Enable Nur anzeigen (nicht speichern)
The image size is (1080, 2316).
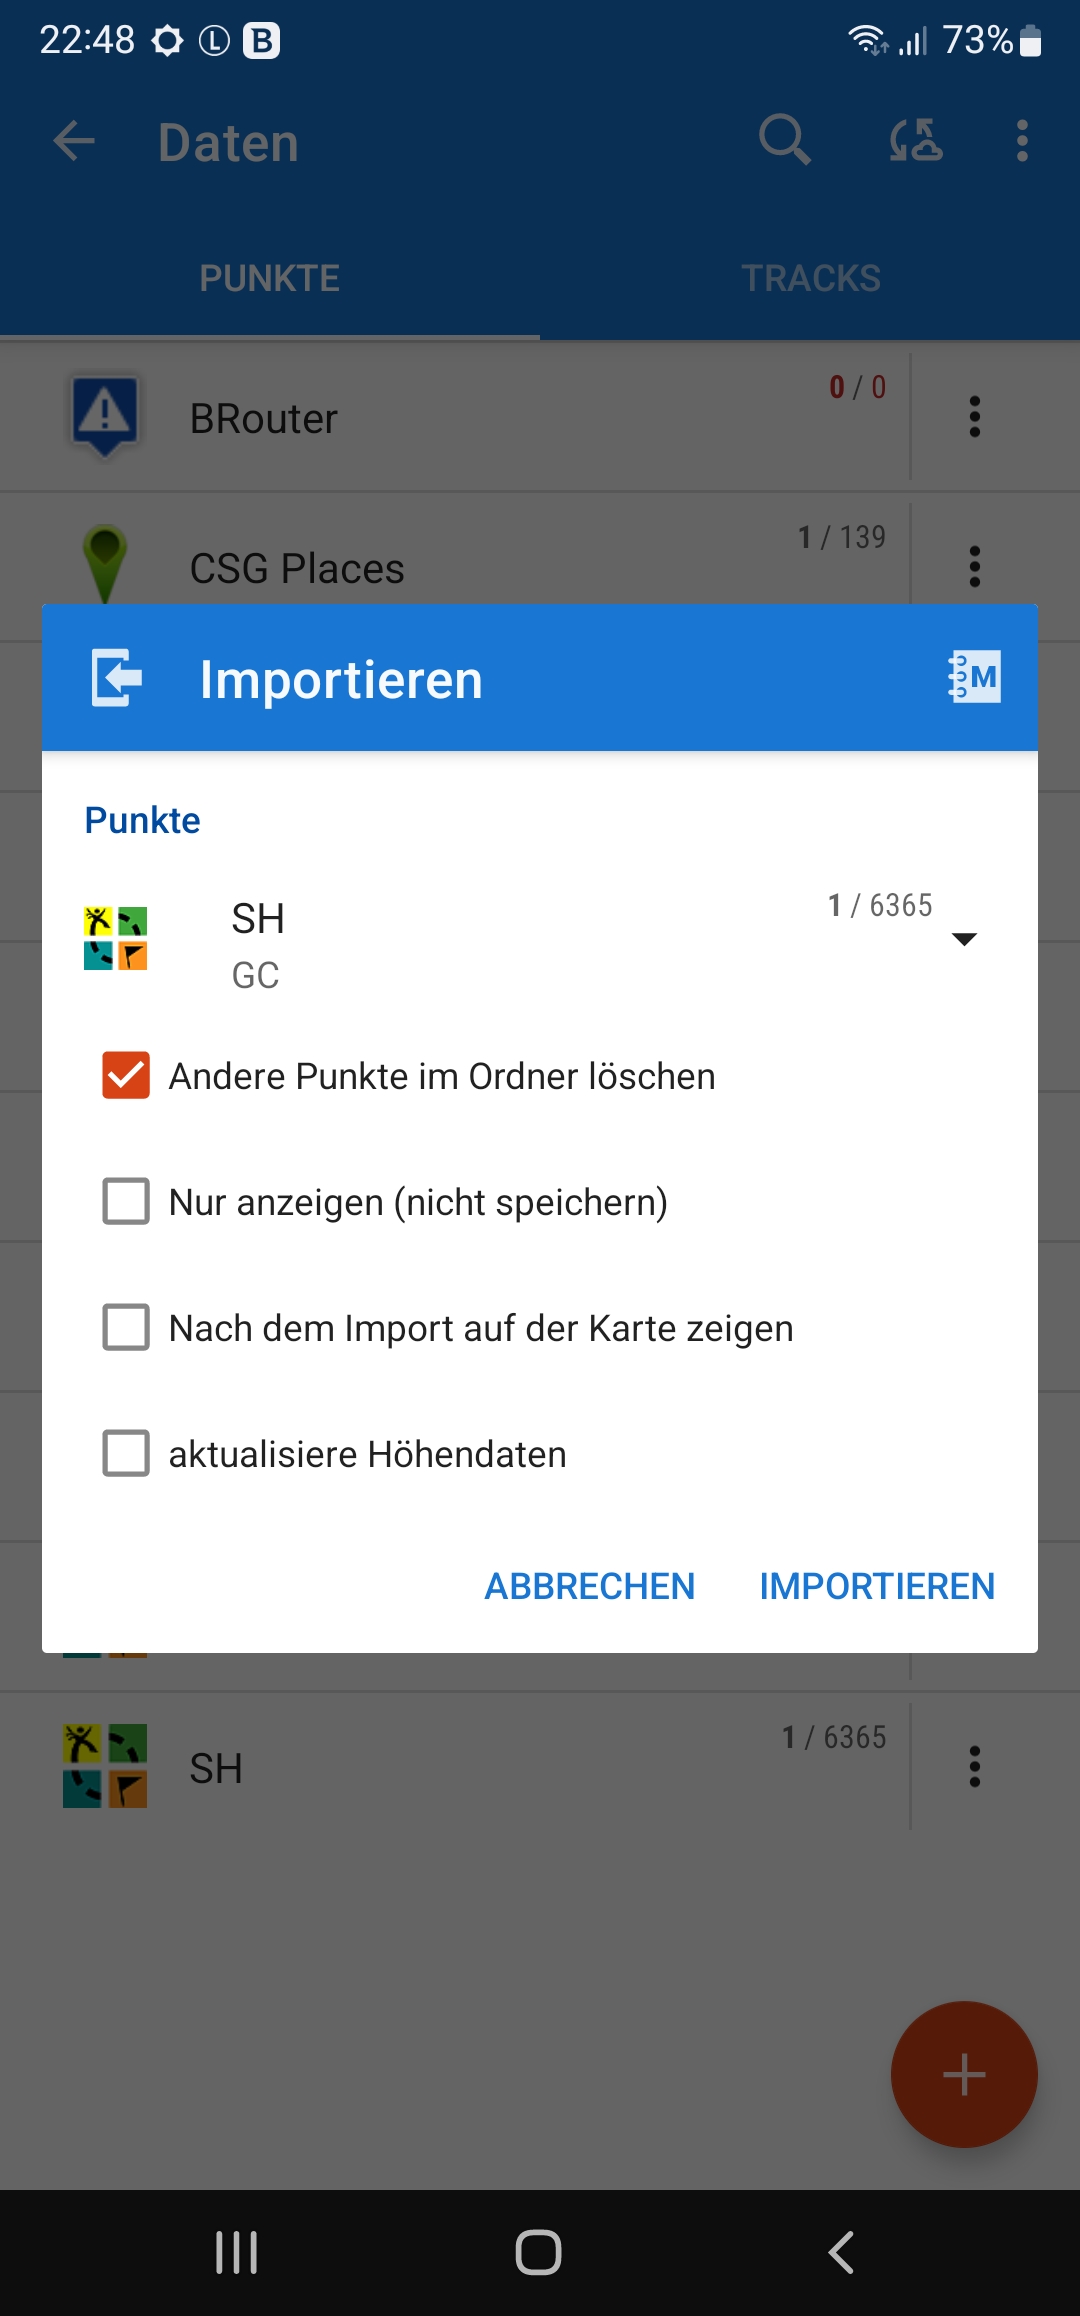tap(126, 1201)
